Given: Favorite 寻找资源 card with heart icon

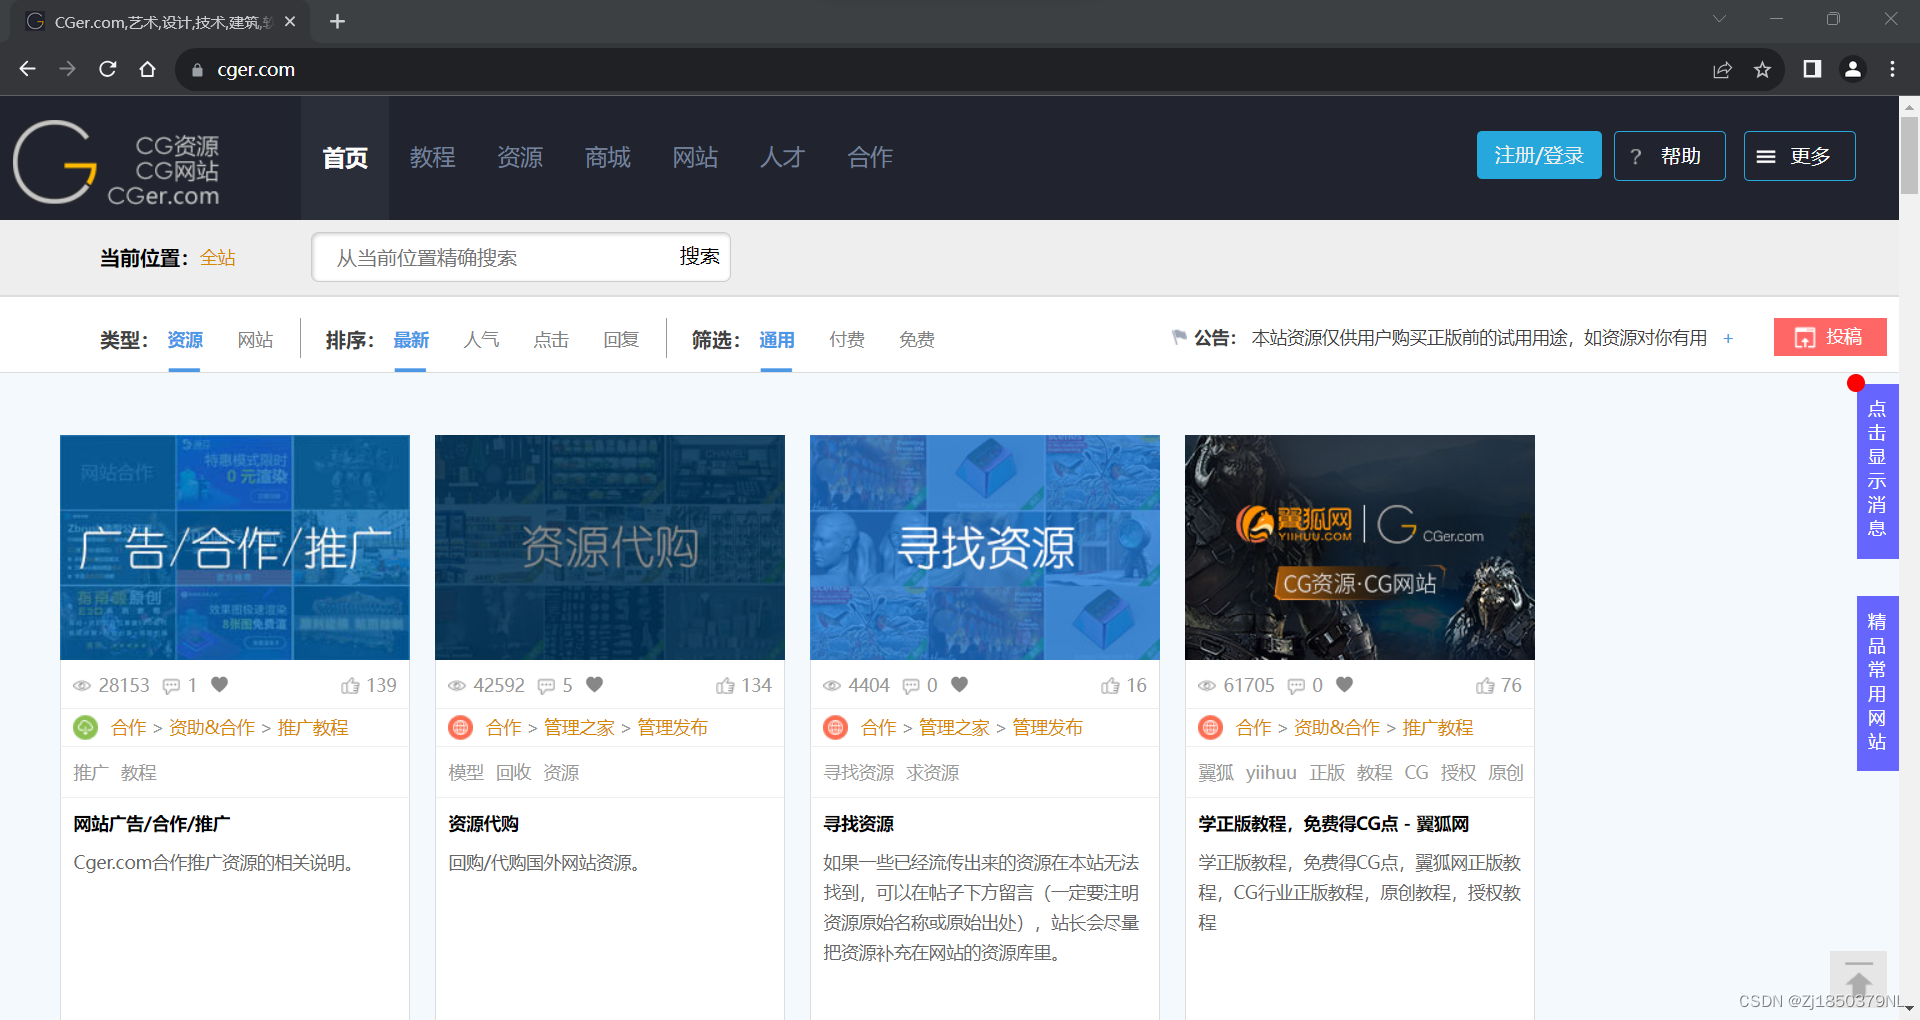Looking at the screenshot, I should point(960,685).
